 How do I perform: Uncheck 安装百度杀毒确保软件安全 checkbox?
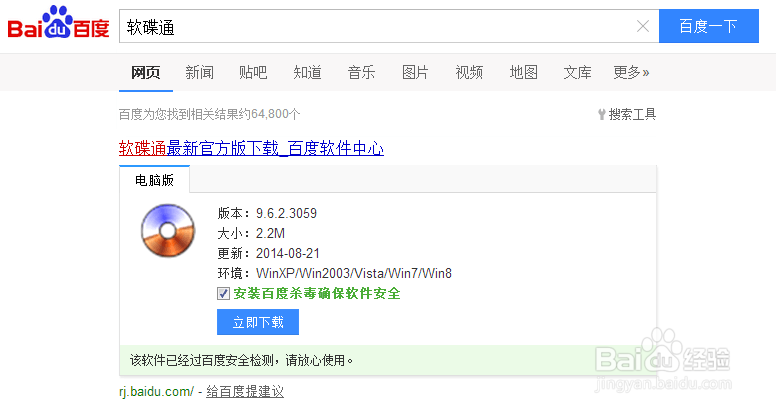pos(223,294)
